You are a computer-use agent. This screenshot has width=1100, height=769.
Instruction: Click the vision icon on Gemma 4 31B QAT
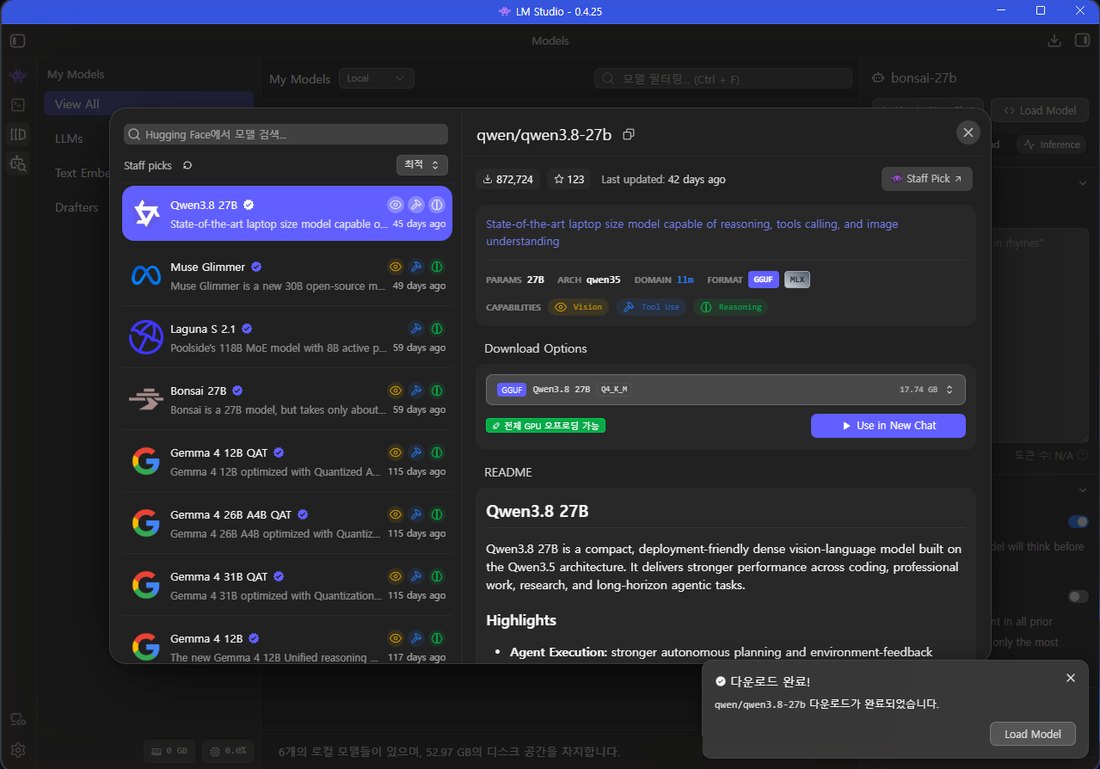pyautogui.click(x=396, y=576)
